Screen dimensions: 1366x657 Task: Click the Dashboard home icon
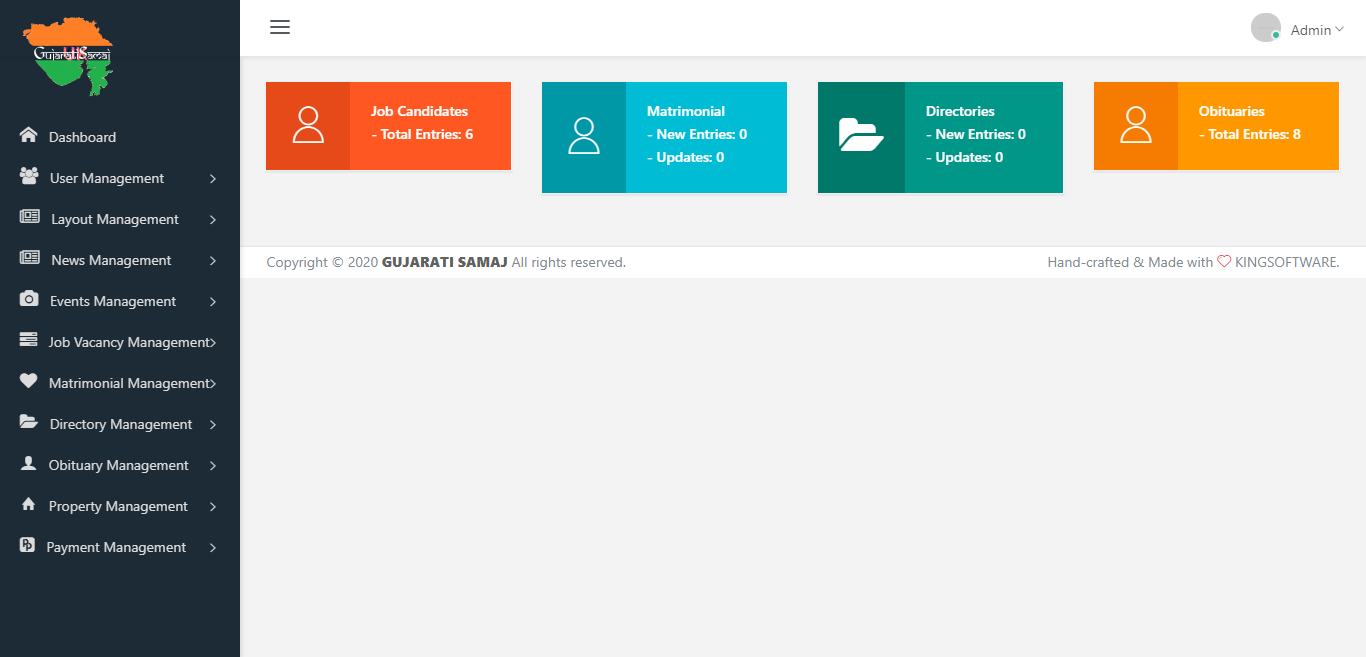28,136
